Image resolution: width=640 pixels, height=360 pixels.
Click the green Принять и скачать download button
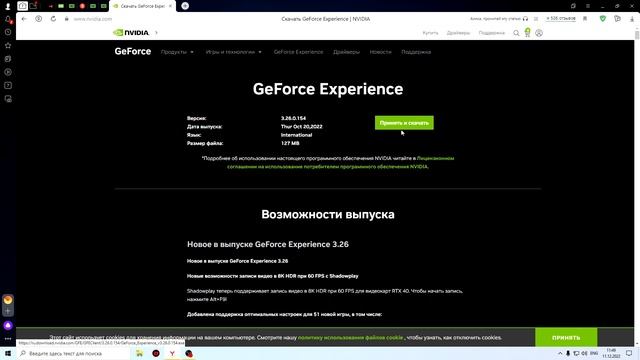(404, 123)
